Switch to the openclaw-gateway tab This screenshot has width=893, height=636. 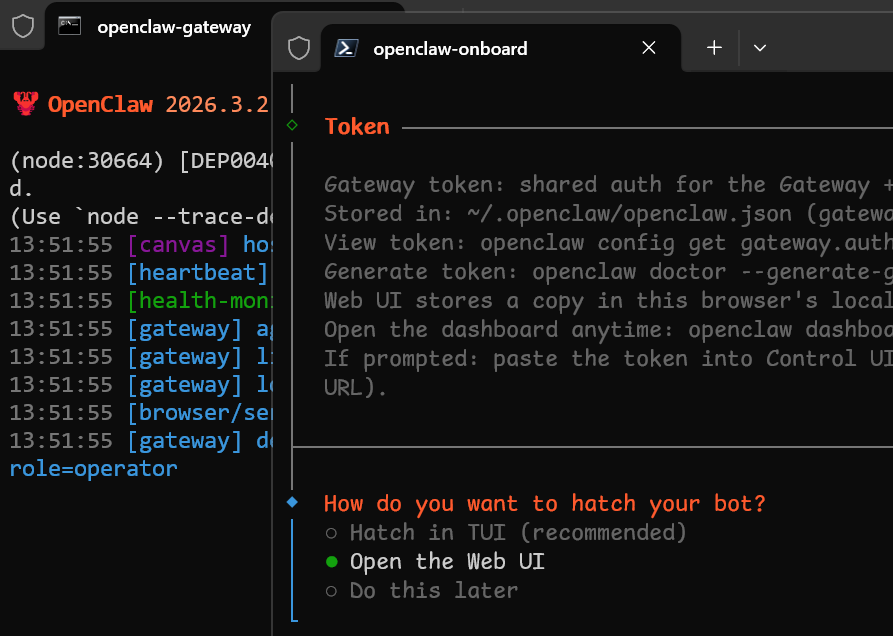173,27
